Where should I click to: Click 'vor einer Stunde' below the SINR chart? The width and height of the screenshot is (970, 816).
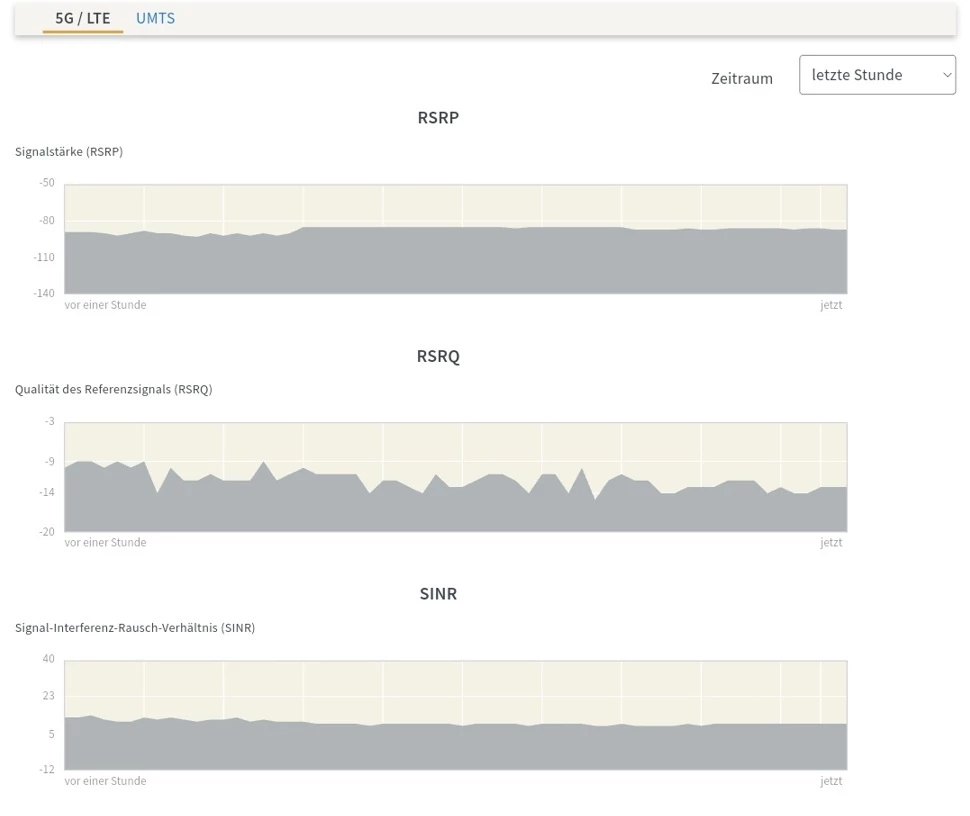(105, 781)
